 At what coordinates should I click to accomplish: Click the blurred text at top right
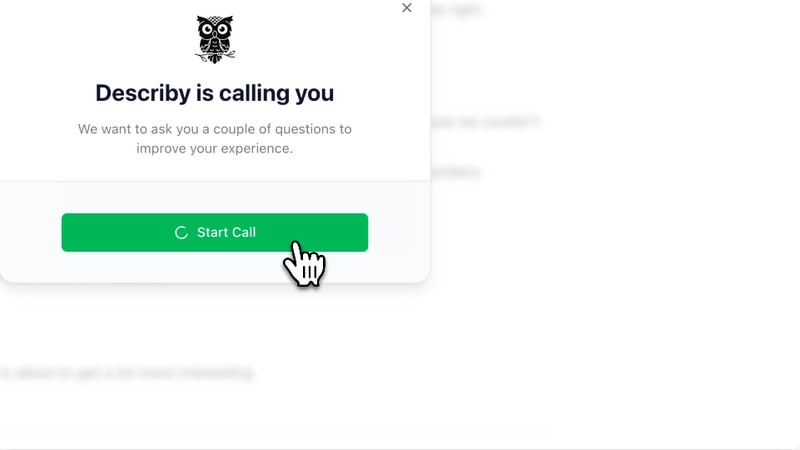457,9
